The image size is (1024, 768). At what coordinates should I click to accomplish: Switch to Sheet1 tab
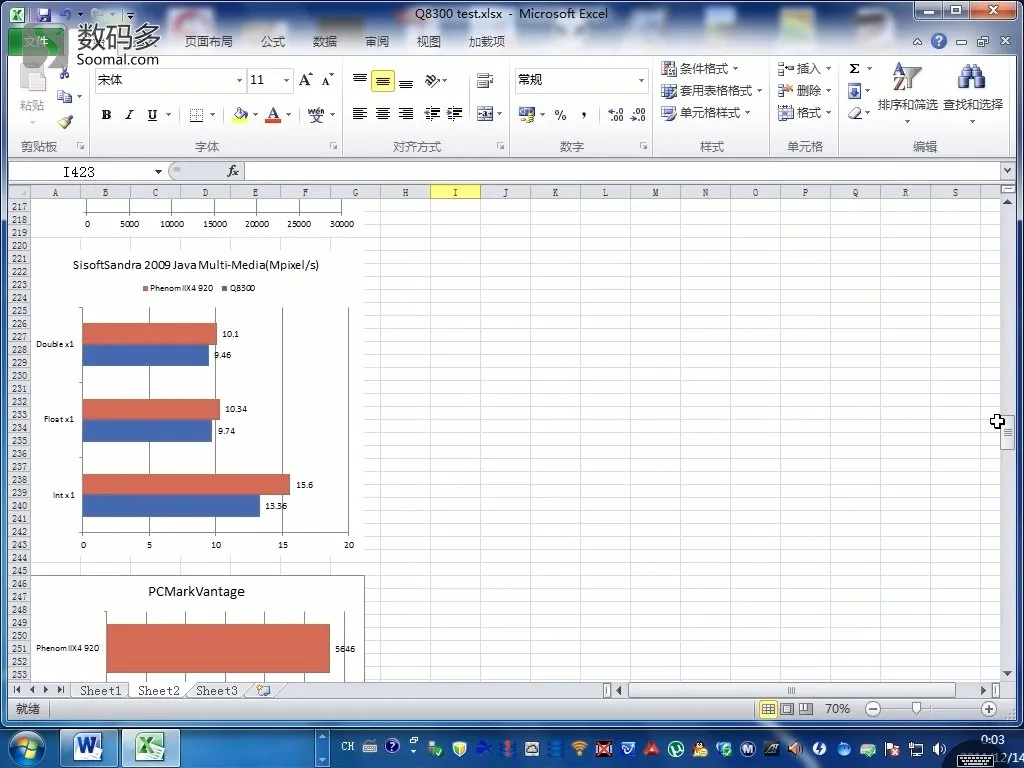click(100, 690)
